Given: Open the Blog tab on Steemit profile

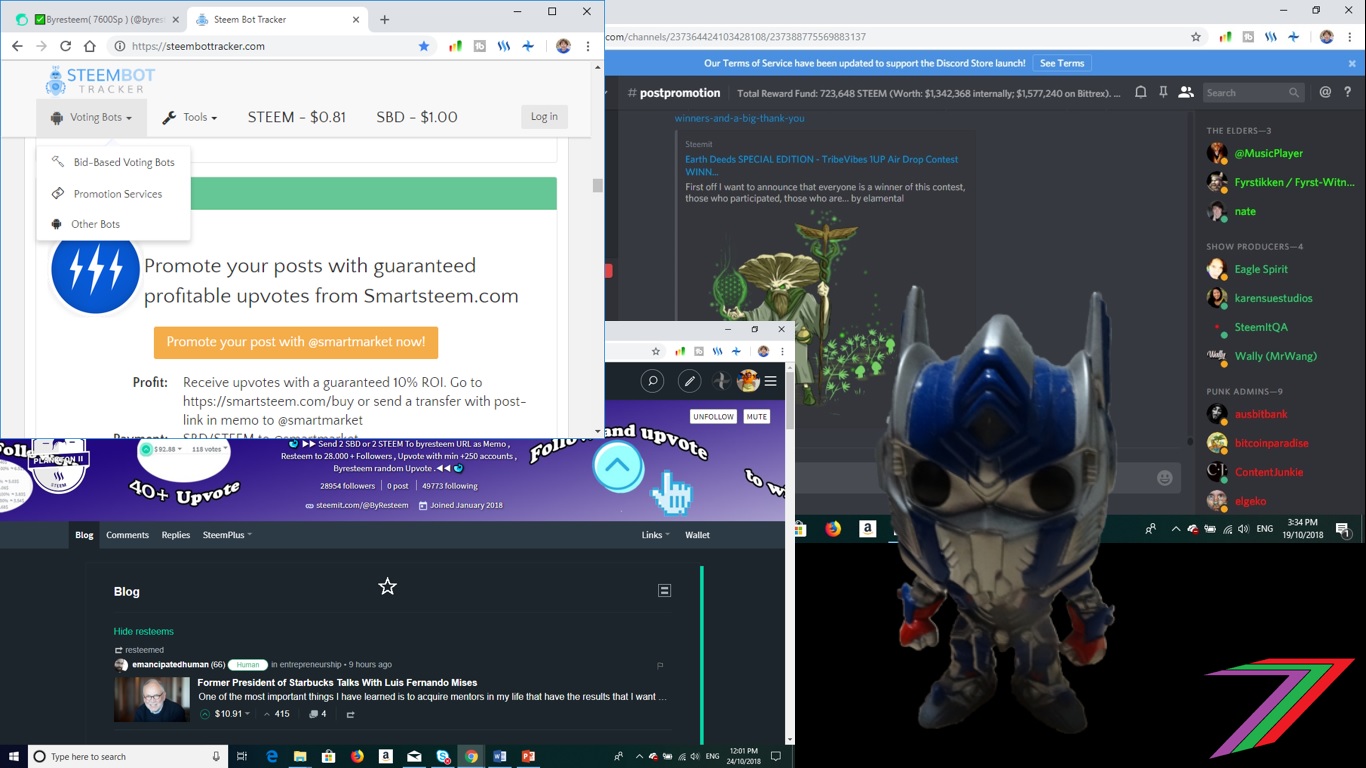Looking at the screenshot, I should (x=84, y=535).
